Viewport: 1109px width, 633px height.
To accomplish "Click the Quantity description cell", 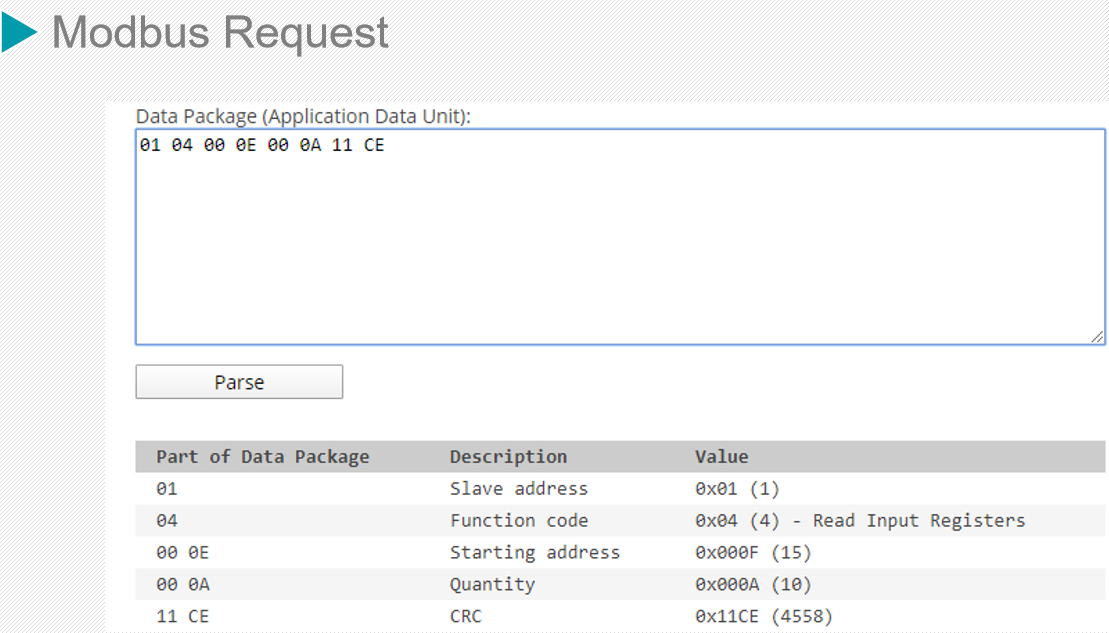I will coord(492,585).
